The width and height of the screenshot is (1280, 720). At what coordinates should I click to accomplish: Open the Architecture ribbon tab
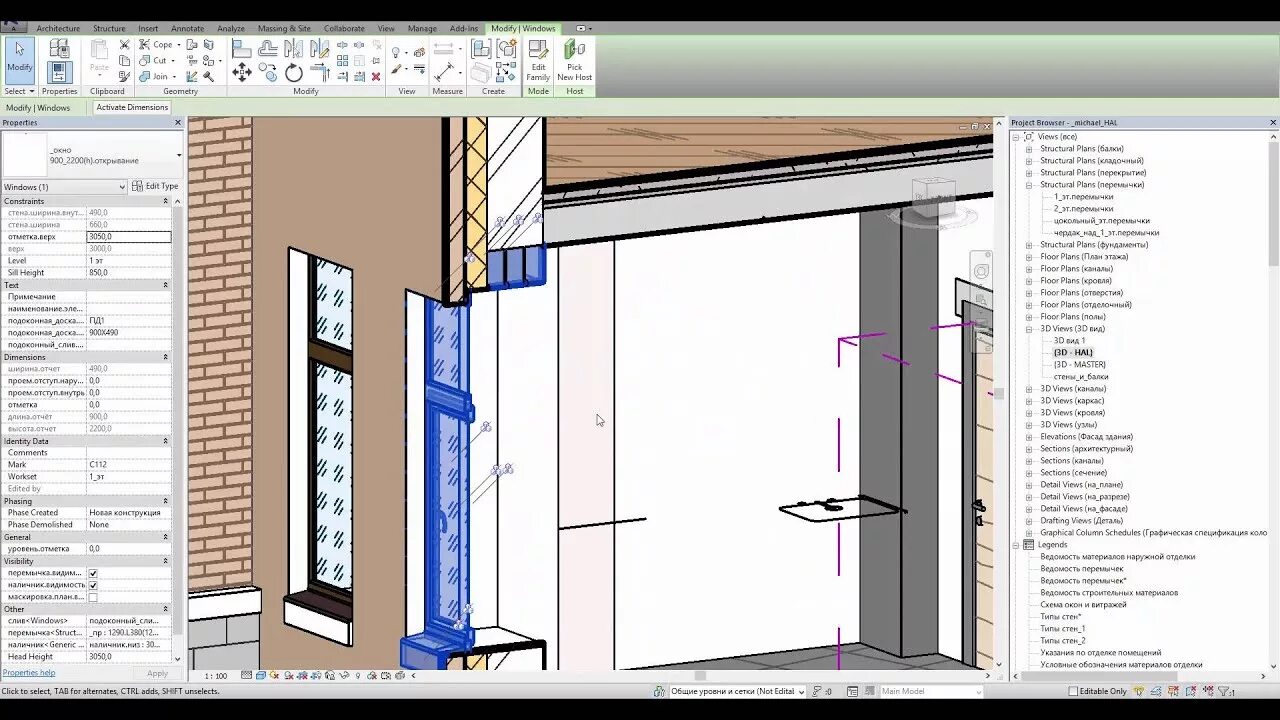(x=58, y=28)
